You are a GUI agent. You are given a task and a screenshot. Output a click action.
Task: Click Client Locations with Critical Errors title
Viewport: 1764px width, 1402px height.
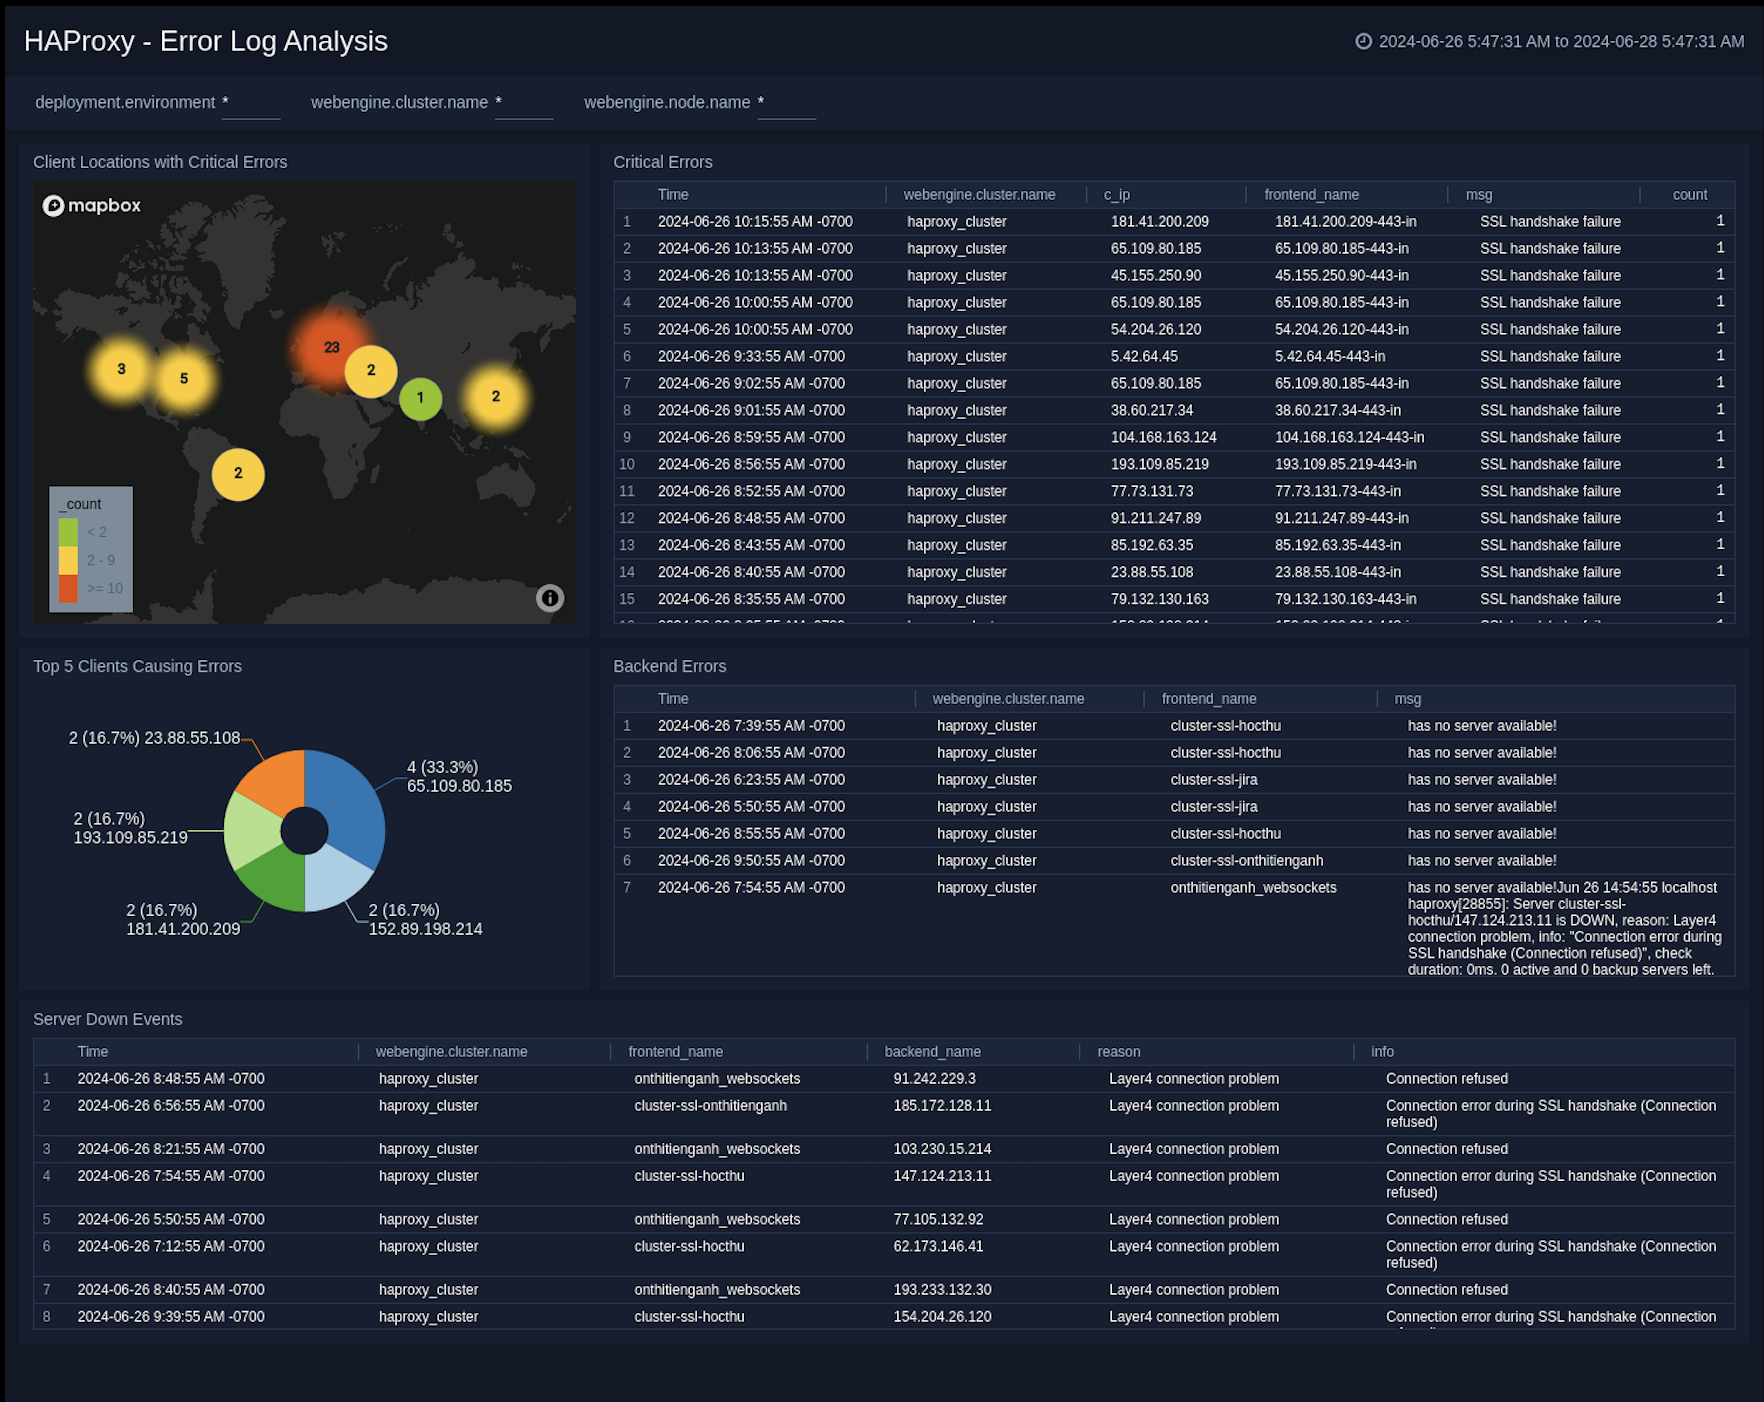[x=160, y=162]
